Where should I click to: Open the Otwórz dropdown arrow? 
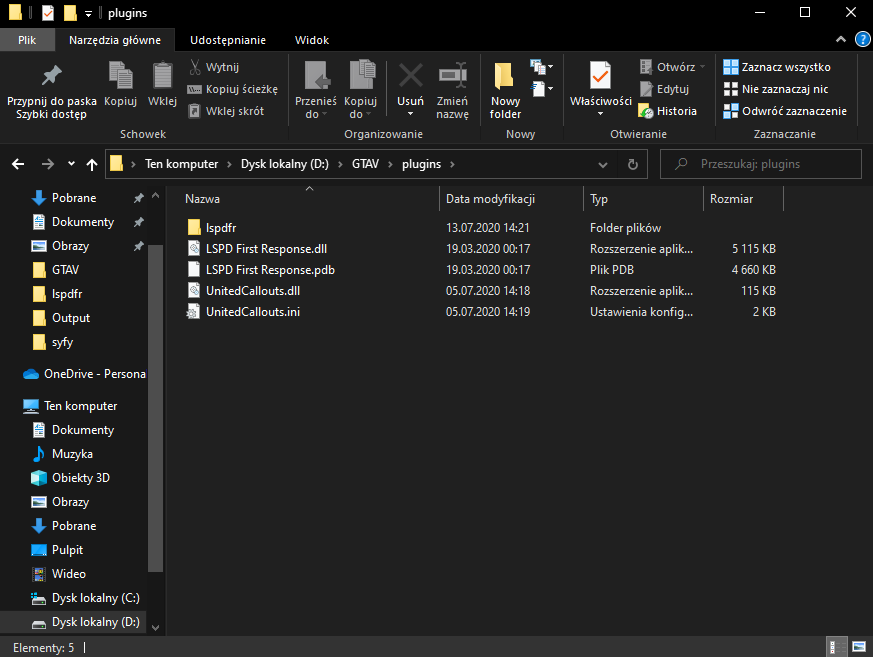pos(702,67)
